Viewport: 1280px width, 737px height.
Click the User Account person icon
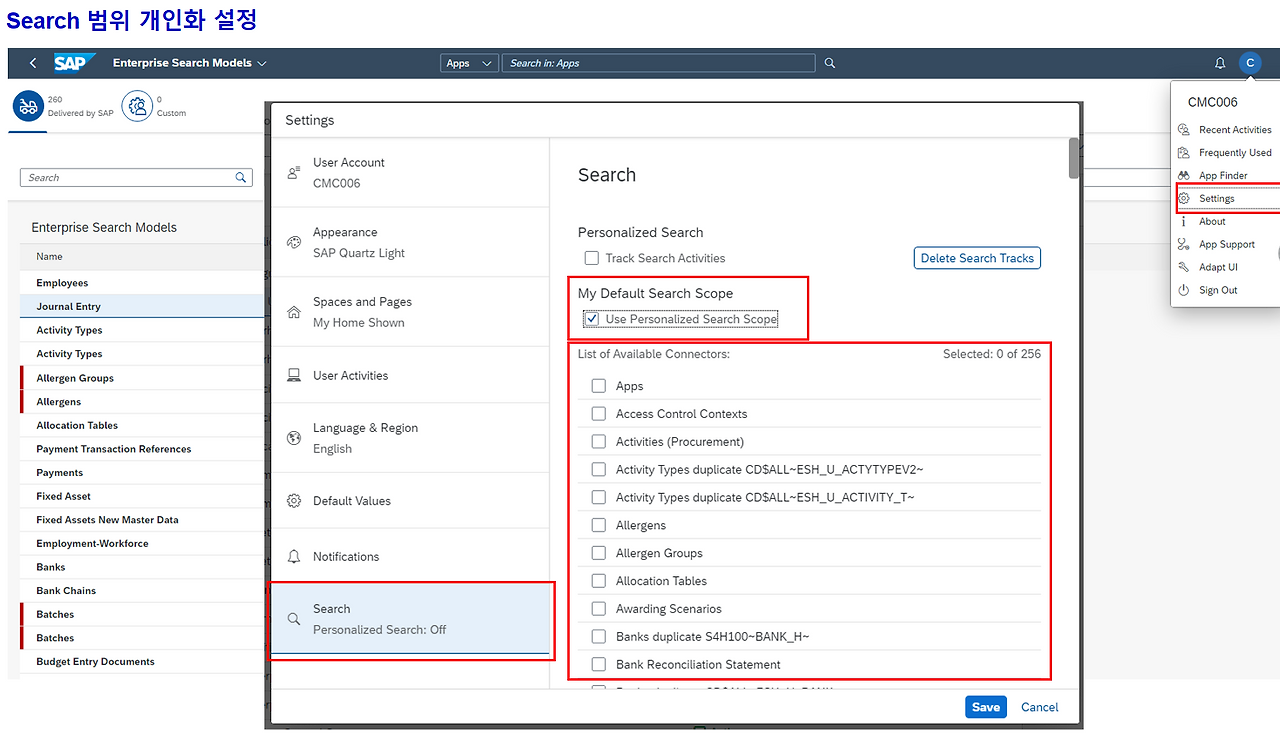[x=294, y=173]
